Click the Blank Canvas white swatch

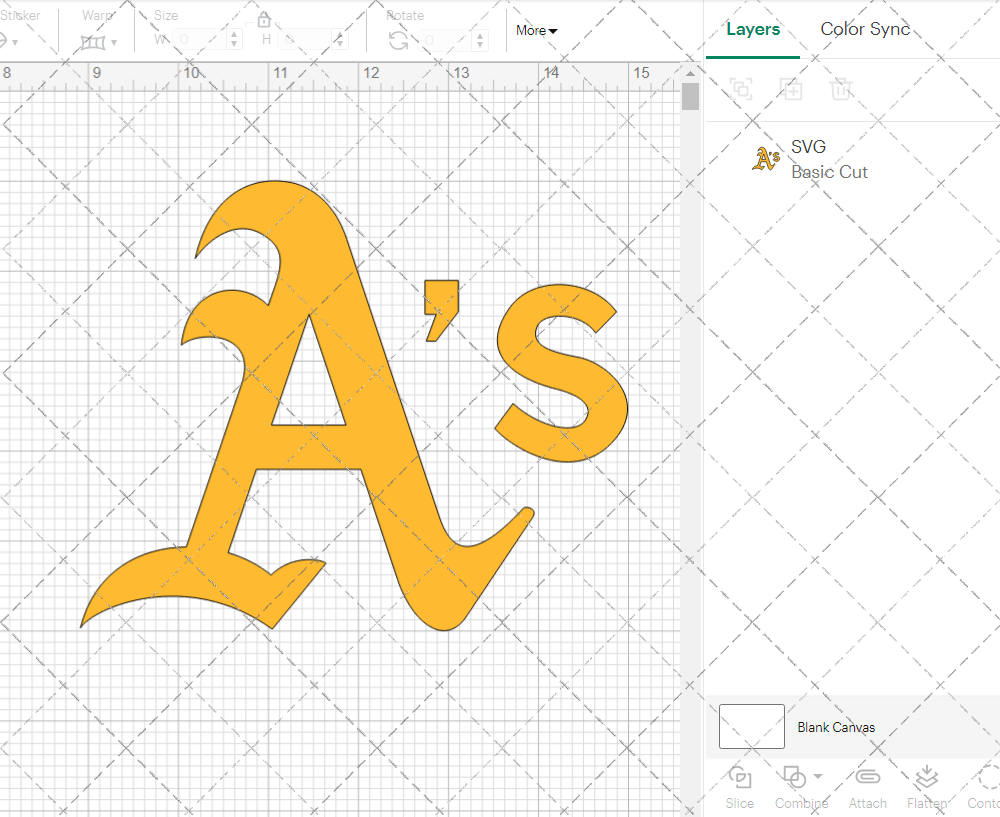coord(752,727)
